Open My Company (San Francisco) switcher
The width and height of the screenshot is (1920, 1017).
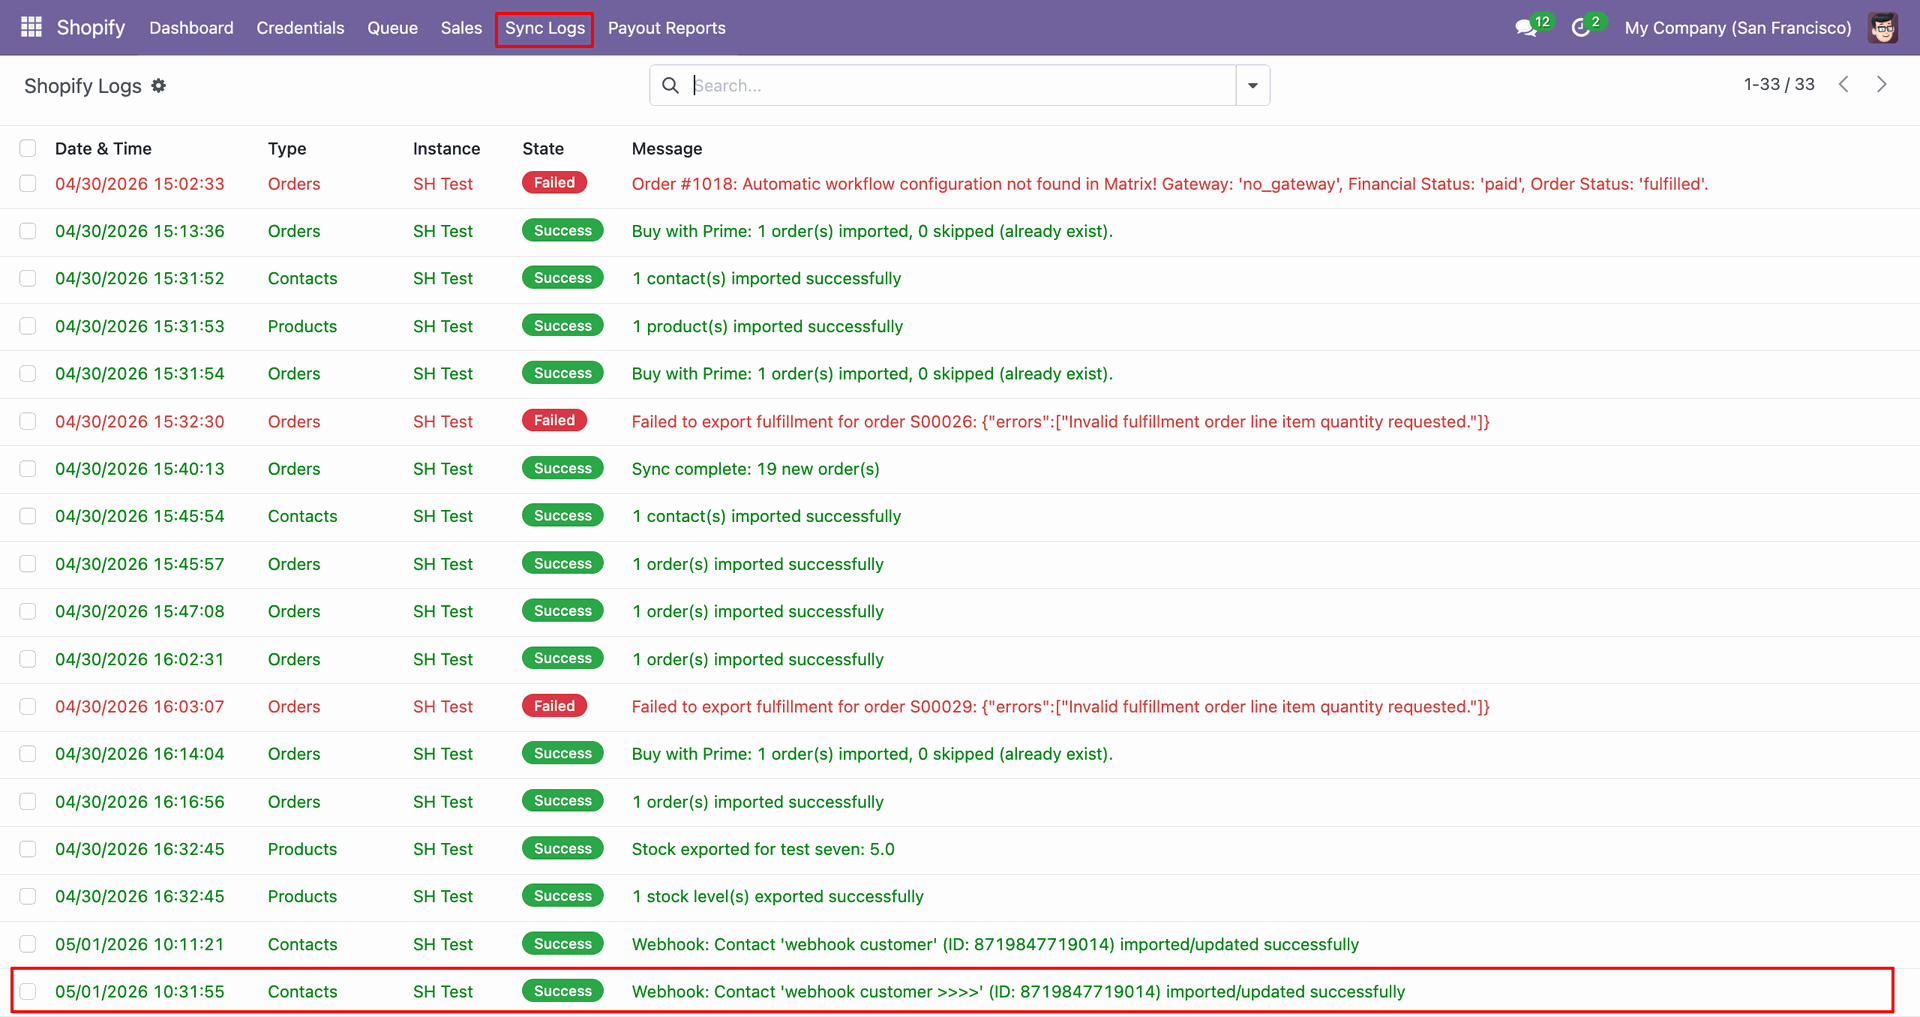pos(1738,28)
